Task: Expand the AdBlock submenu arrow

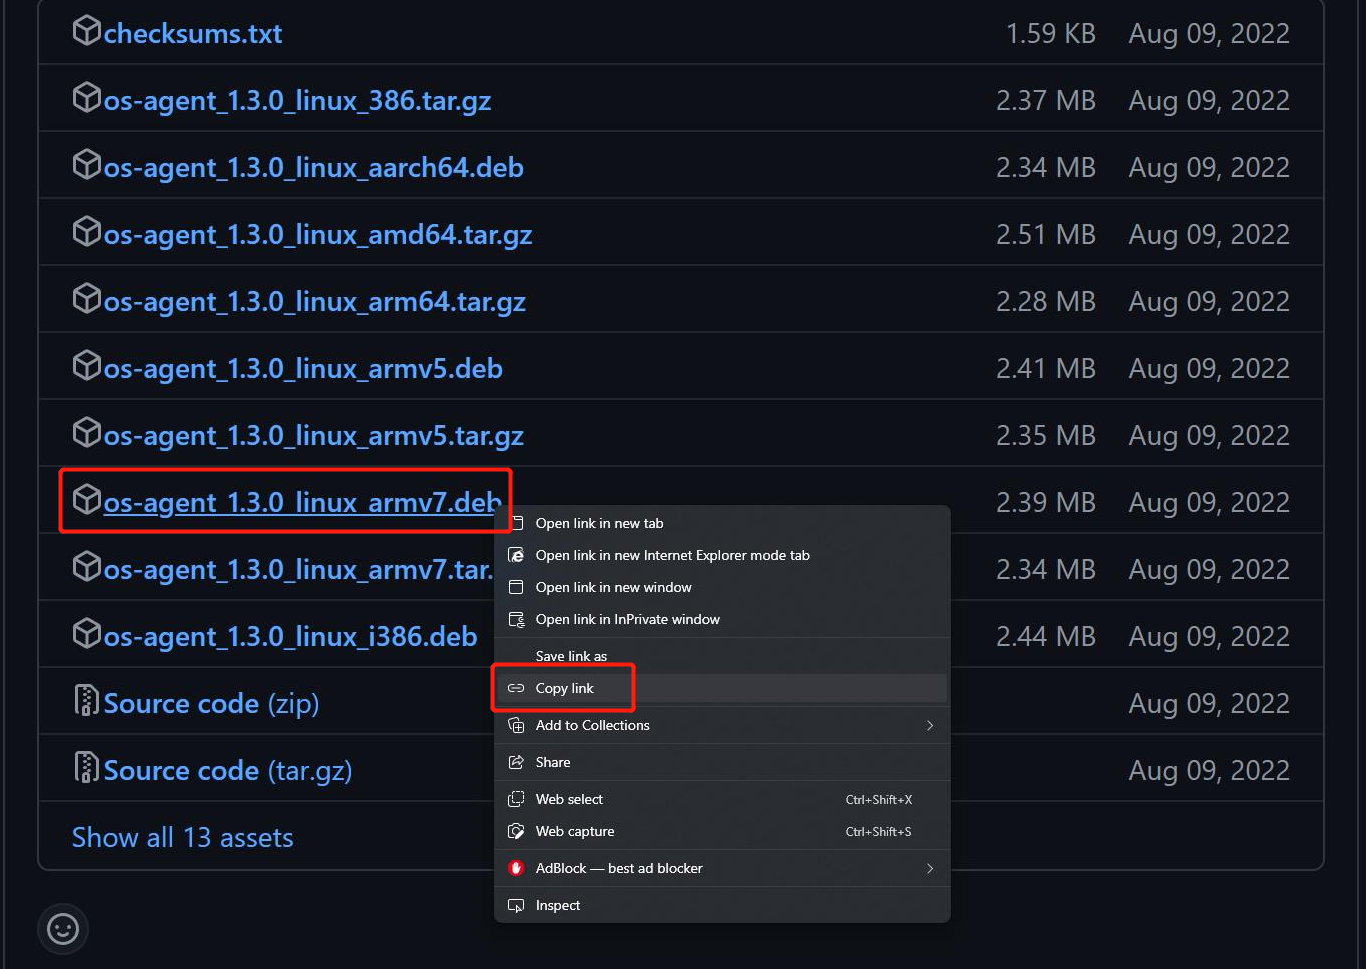Action: click(930, 868)
